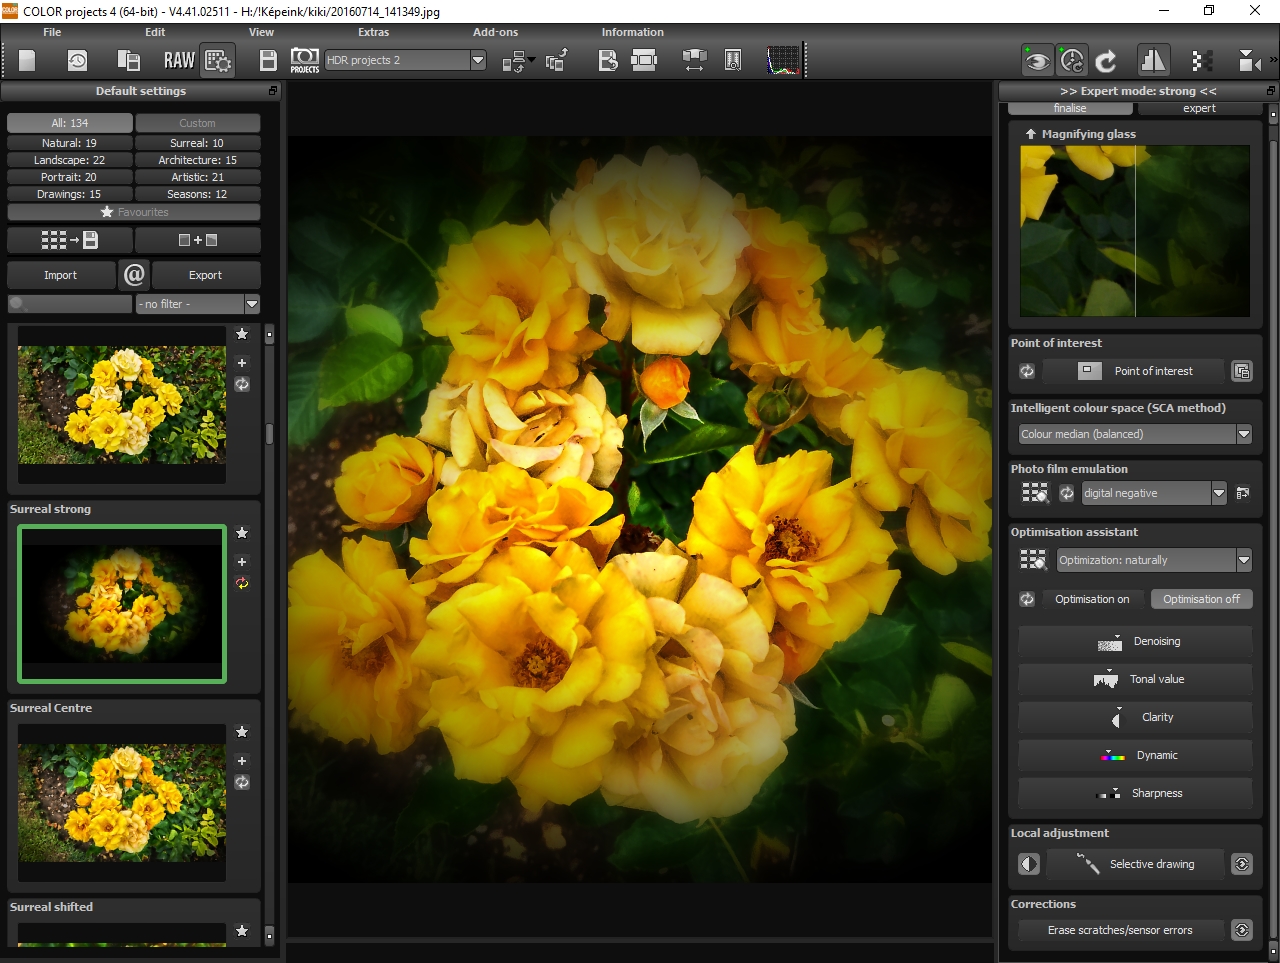This screenshot has width=1280, height=963.
Task: Open the Add-ons menu
Action: pos(496,32)
